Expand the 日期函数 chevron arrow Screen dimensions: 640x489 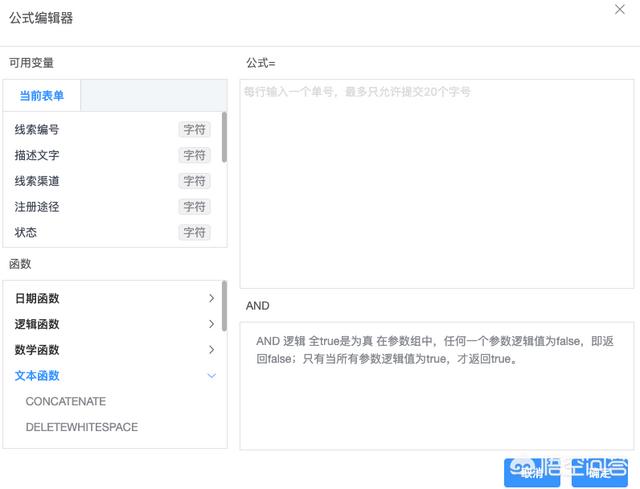point(211,298)
